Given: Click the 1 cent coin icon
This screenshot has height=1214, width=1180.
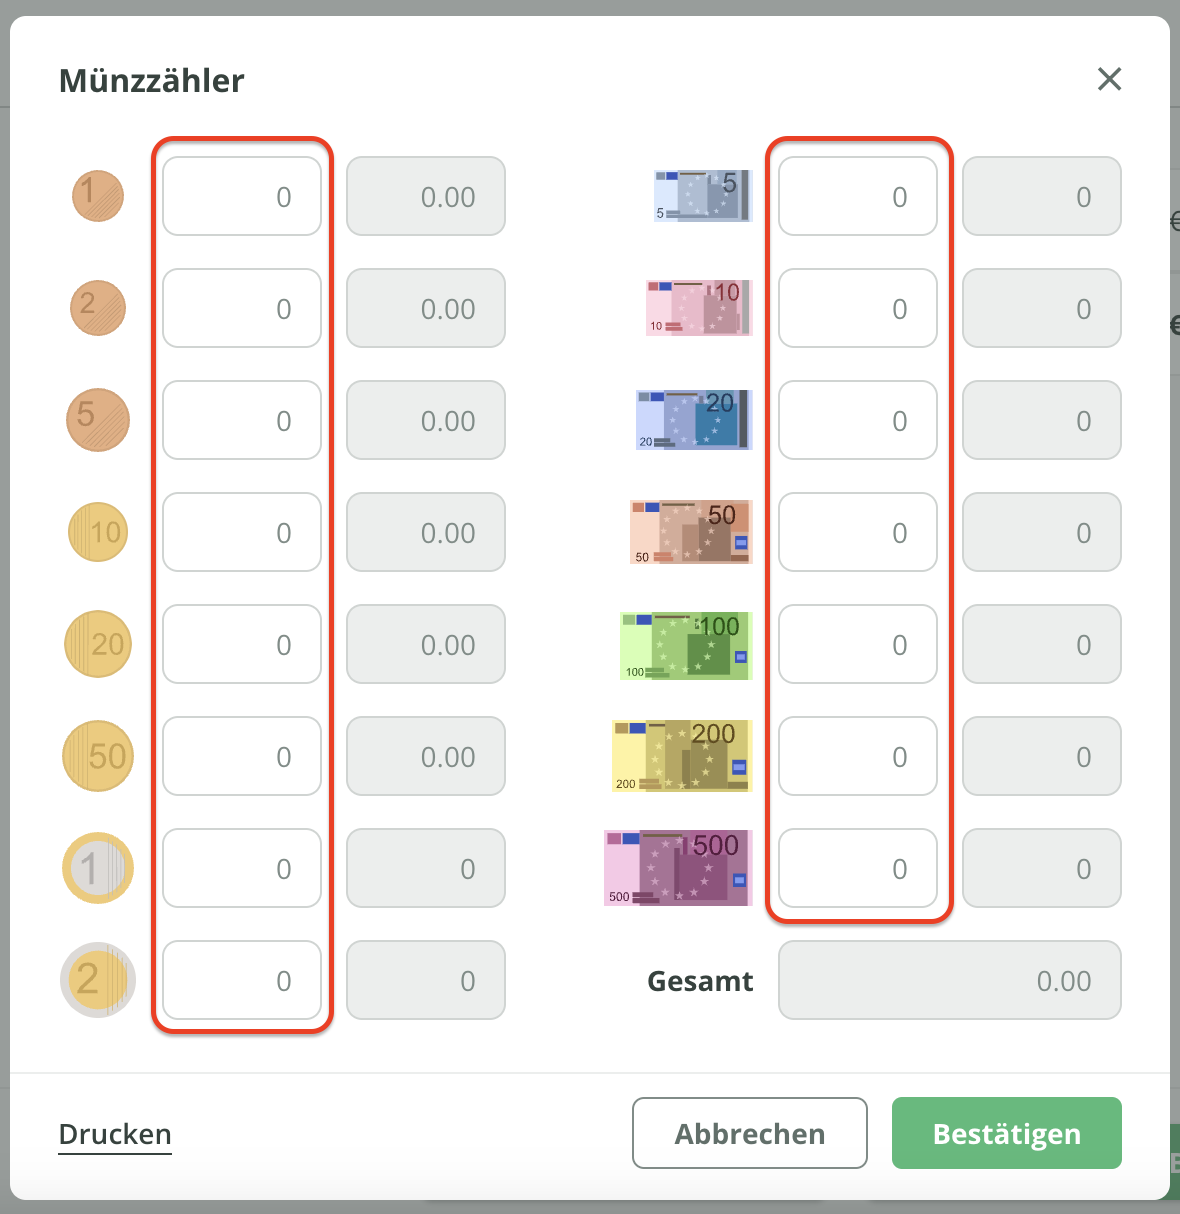Looking at the screenshot, I should [x=98, y=196].
